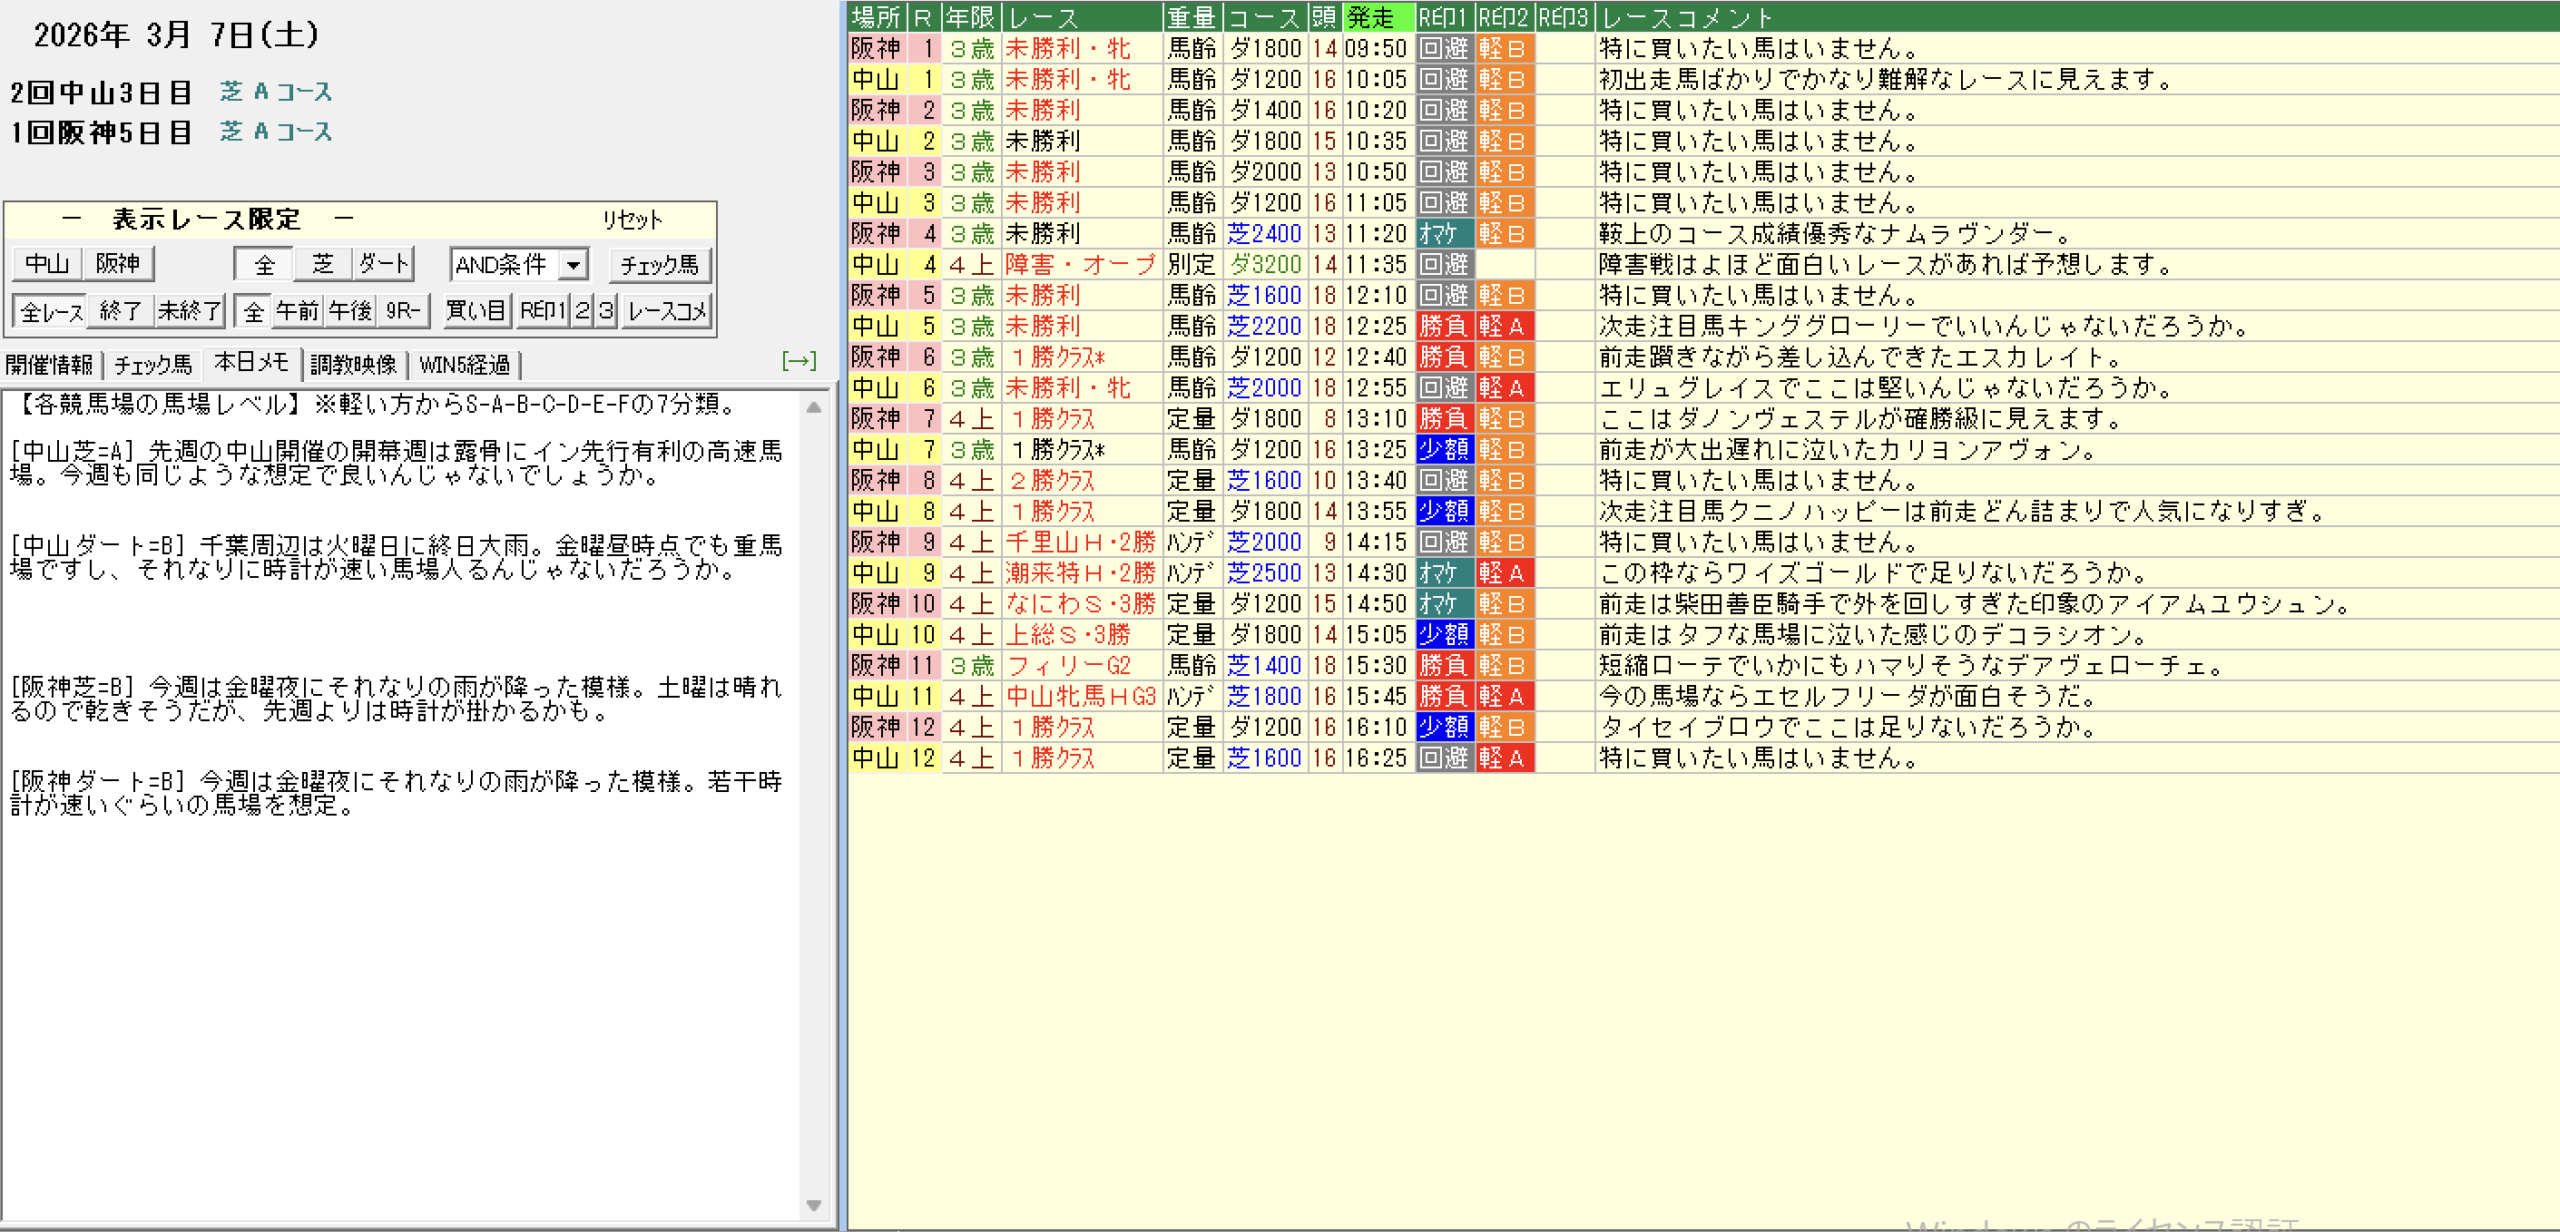Image resolution: width=2560 pixels, height=1232 pixels.
Task: Toggle the 午前 time filter button
Action: 297,311
